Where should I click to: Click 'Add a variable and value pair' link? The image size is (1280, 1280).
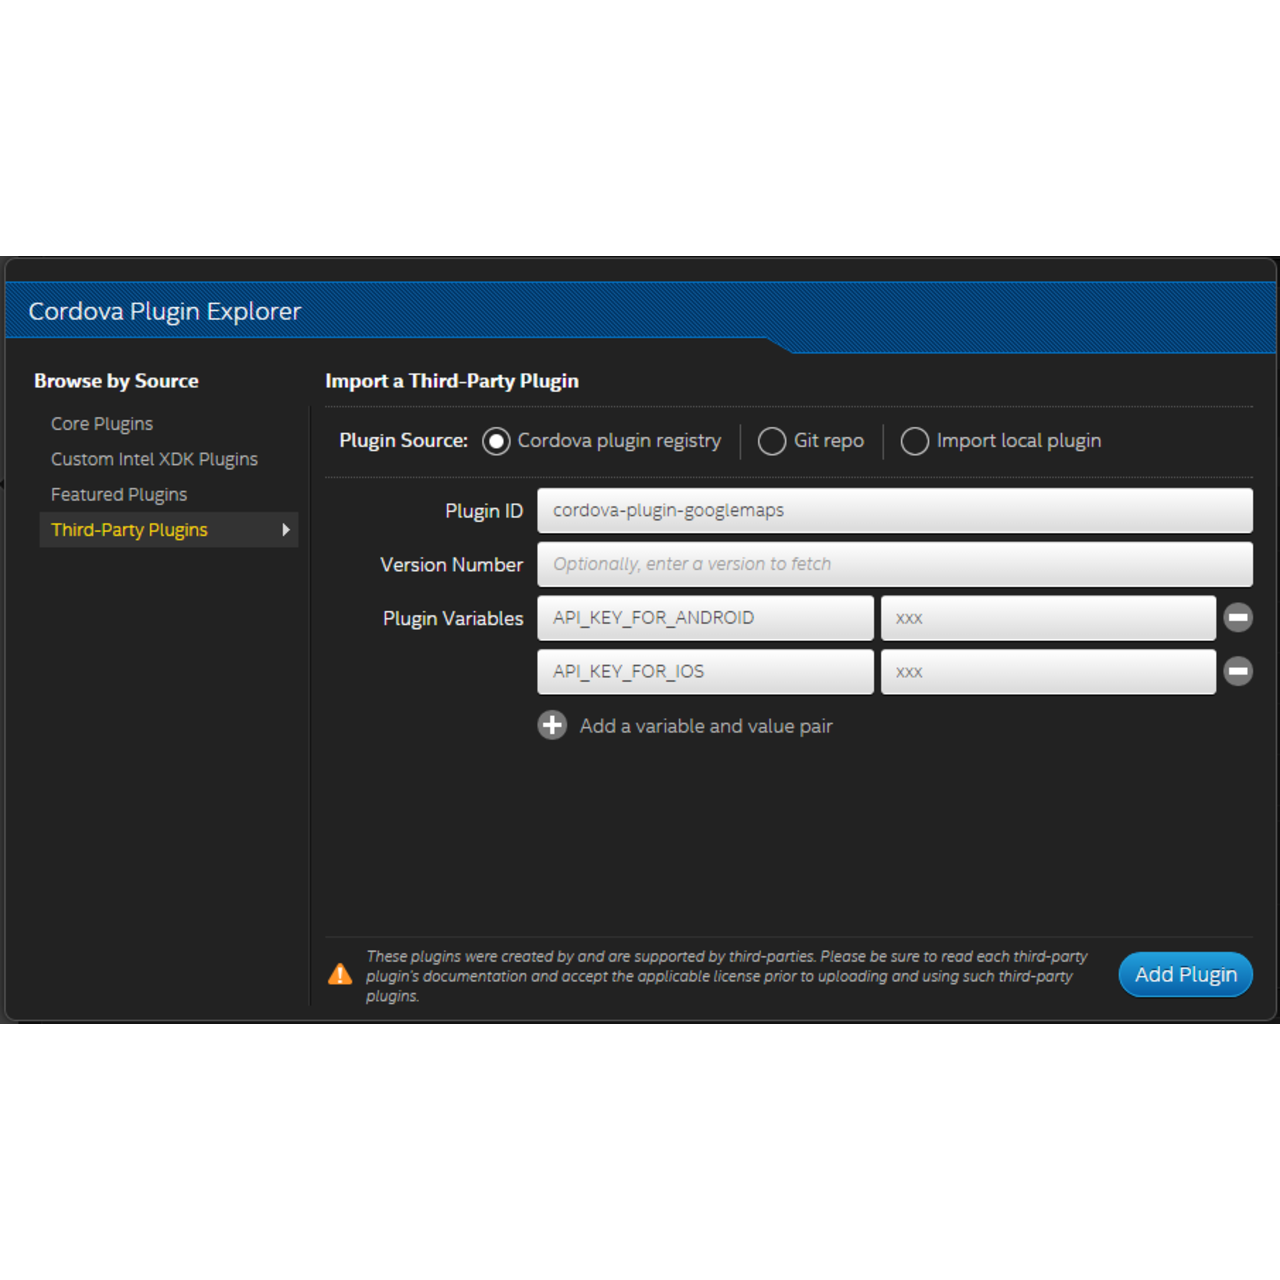coord(706,726)
